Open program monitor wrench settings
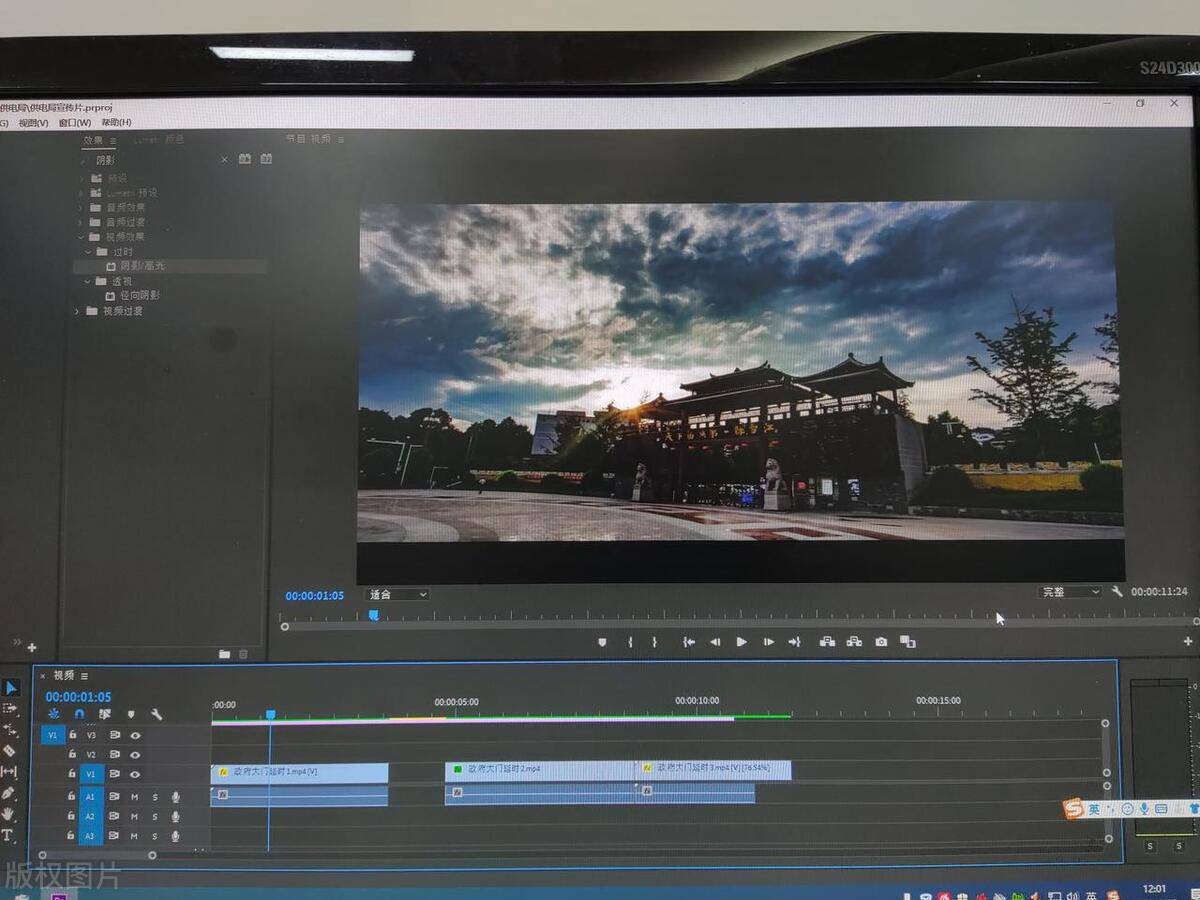This screenshot has height=900, width=1200. tap(1117, 592)
